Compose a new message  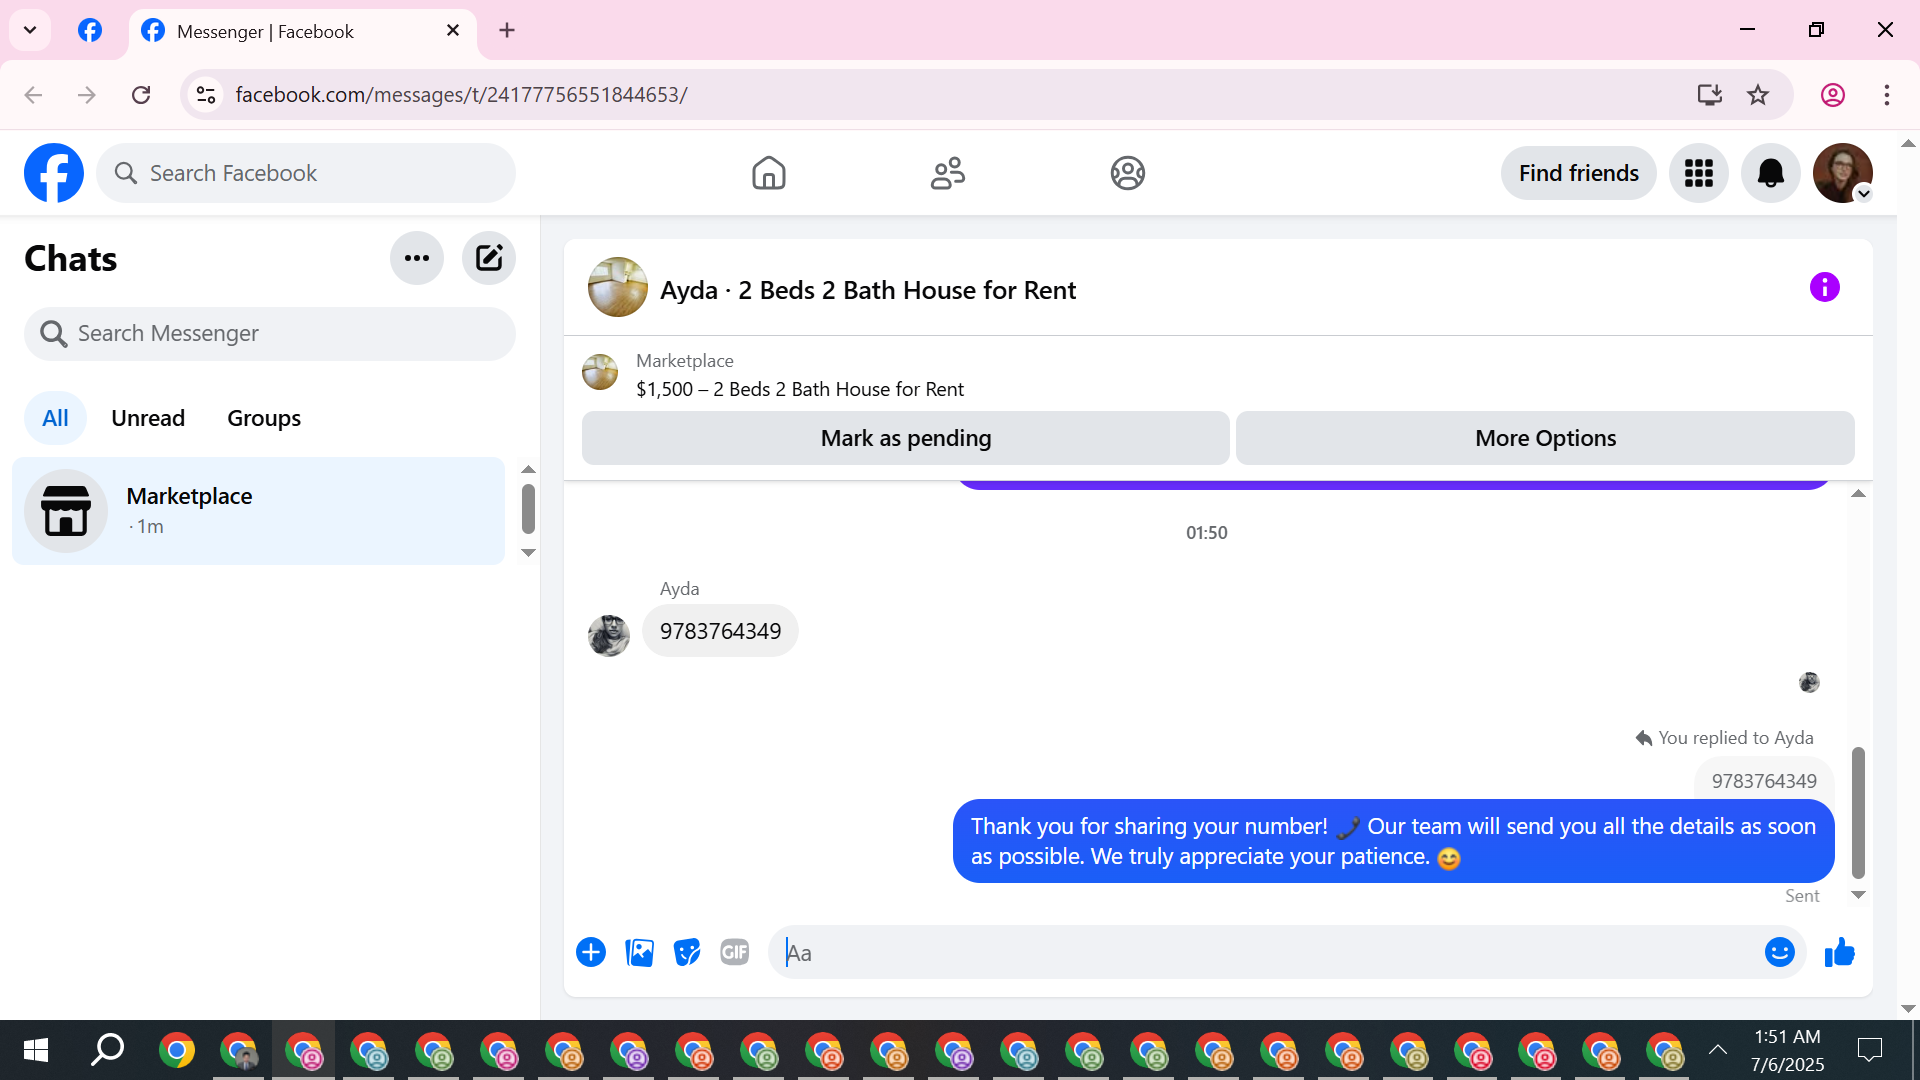click(489, 258)
